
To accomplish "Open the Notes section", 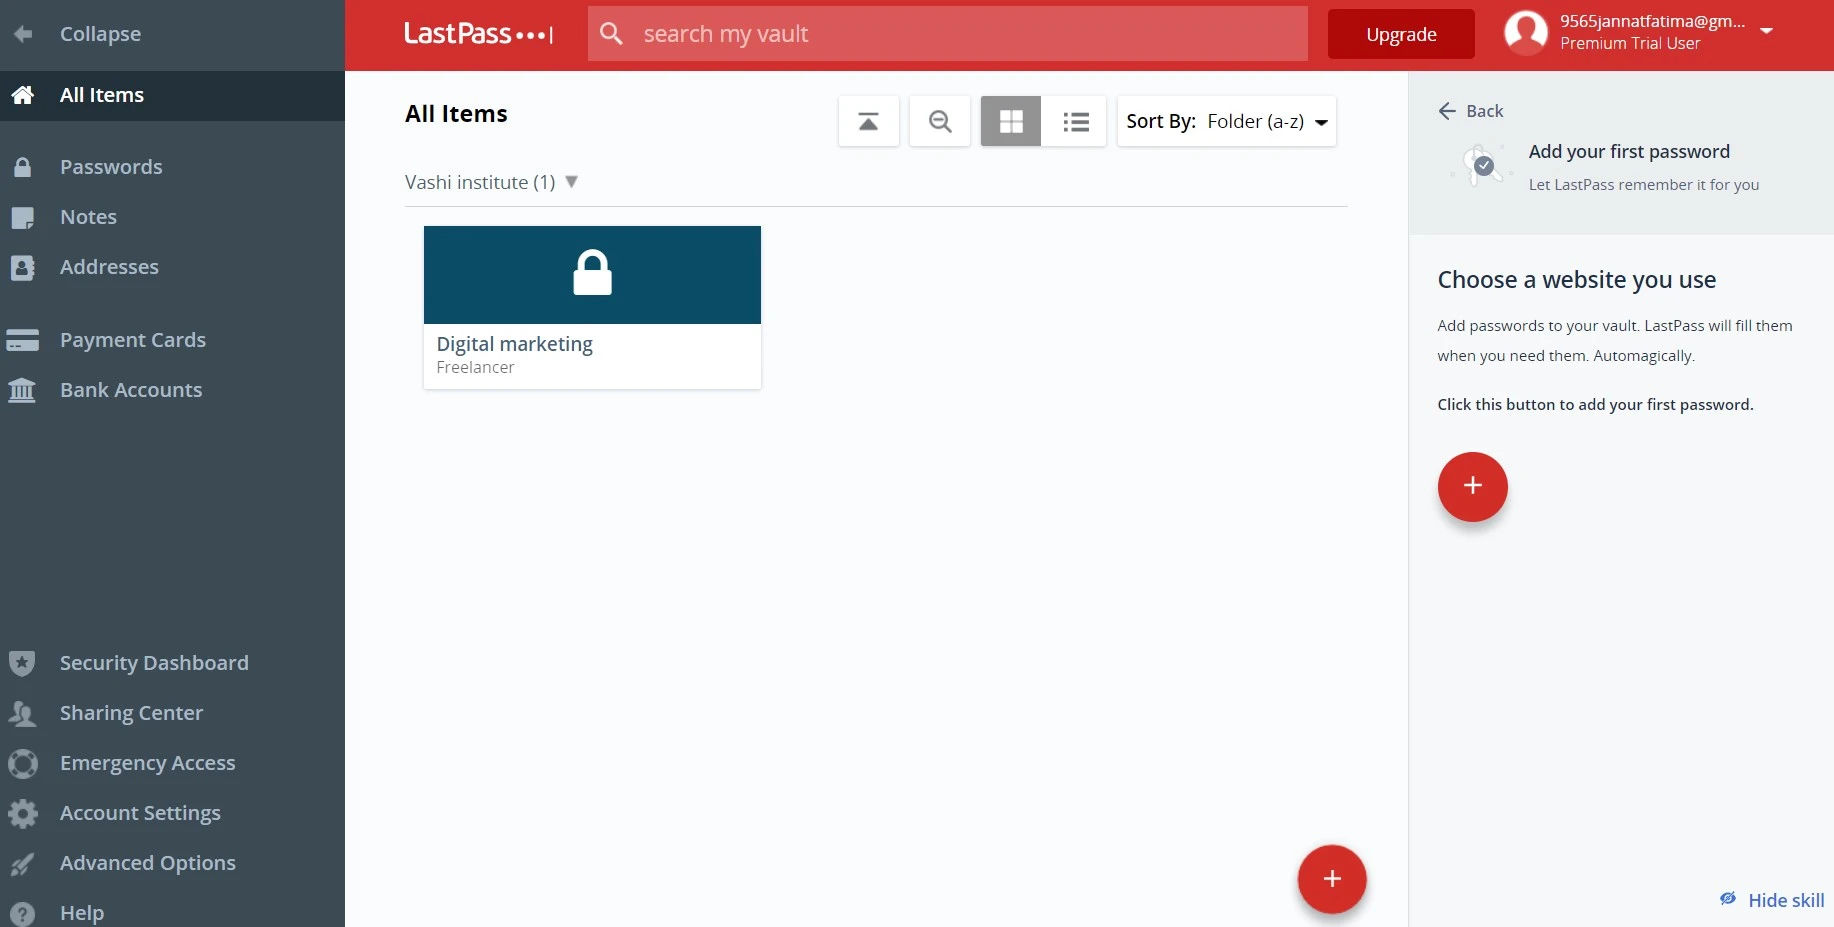I will pos(88,217).
